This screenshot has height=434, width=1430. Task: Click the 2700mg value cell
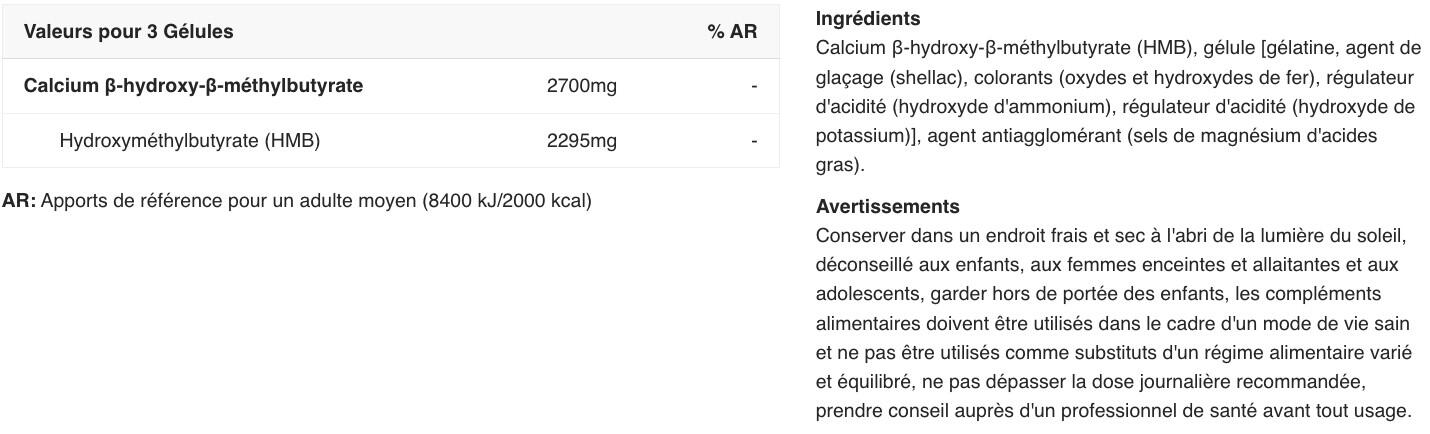(x=581, y=86)
